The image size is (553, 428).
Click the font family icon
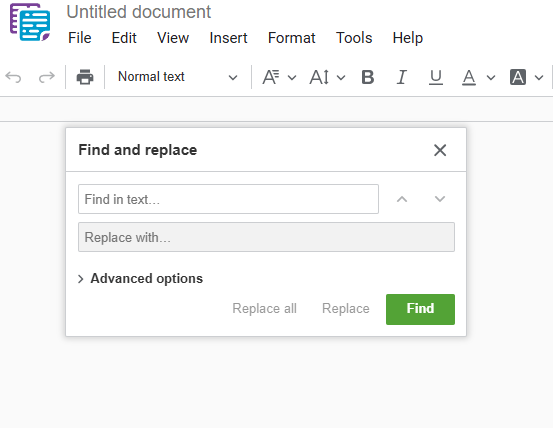pos(271,77)
